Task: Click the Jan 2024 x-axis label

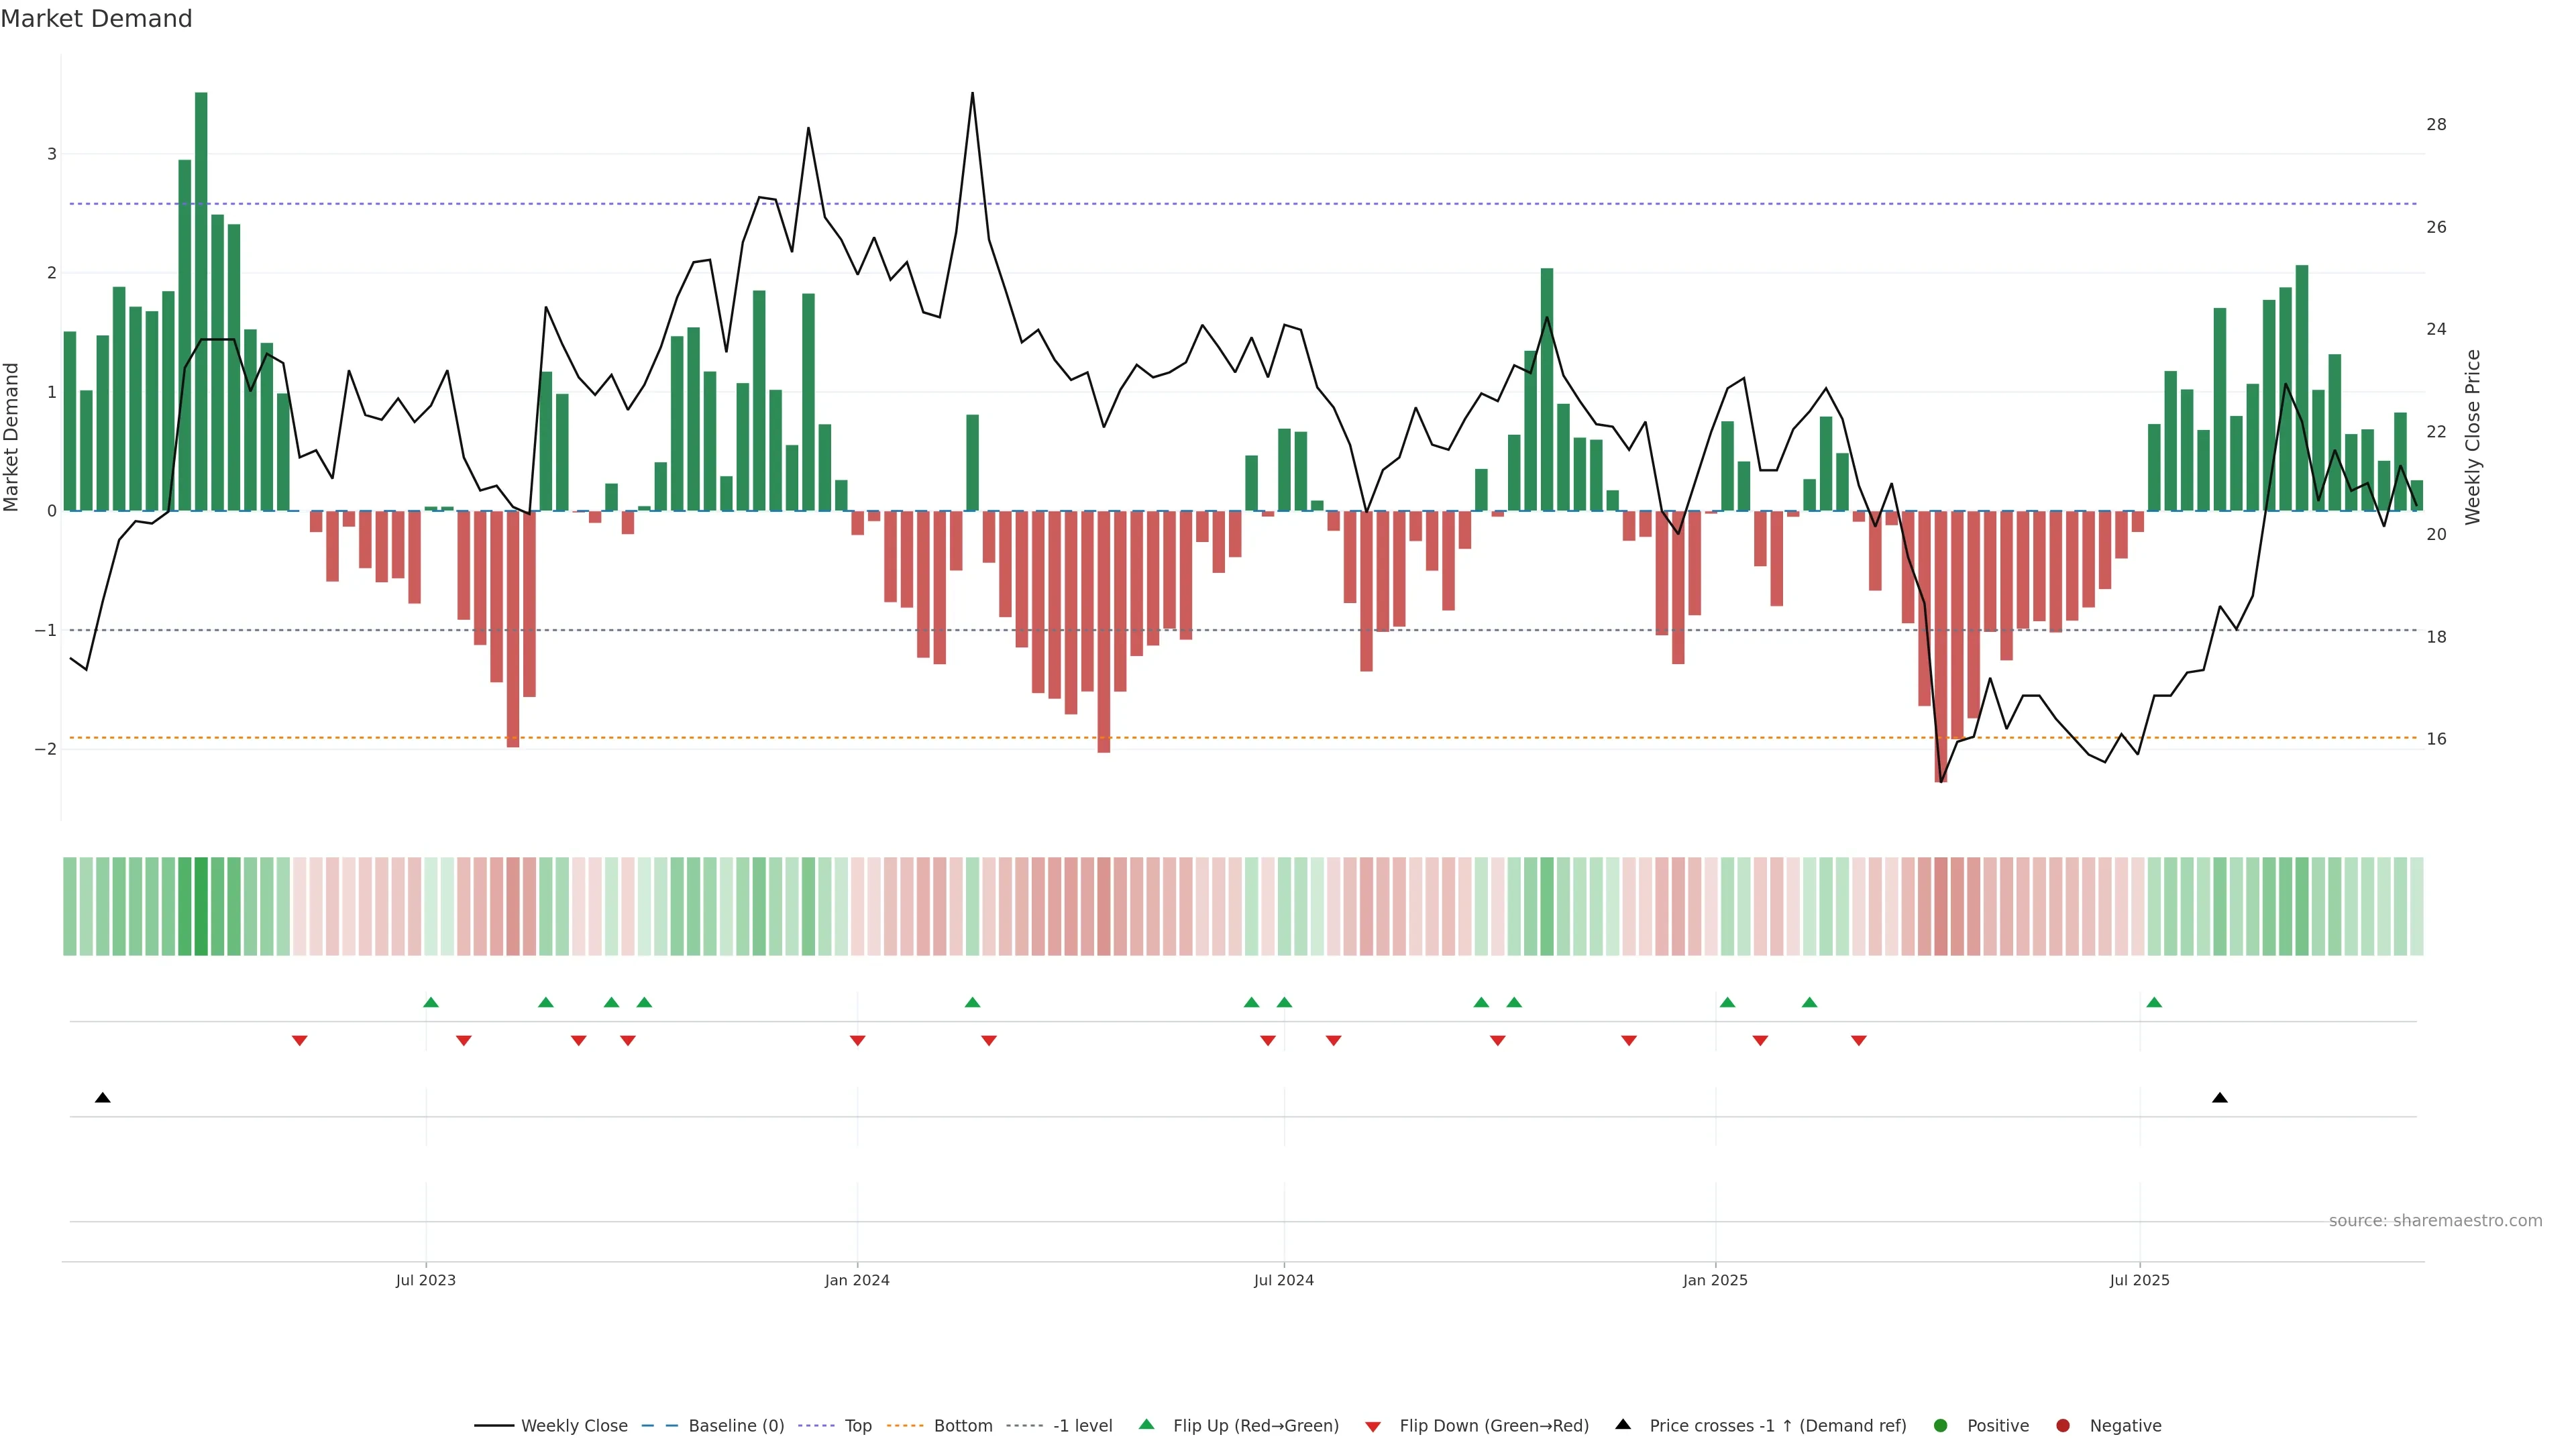Action: (857, 1280)
